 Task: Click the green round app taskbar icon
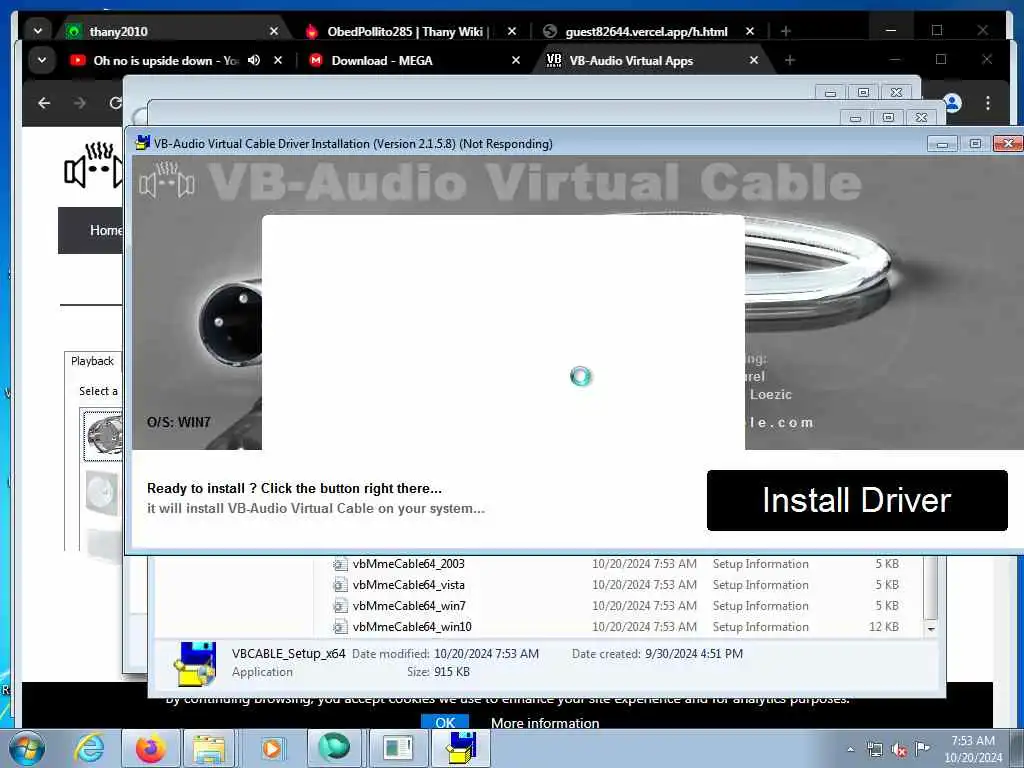[x=334, y=748]
